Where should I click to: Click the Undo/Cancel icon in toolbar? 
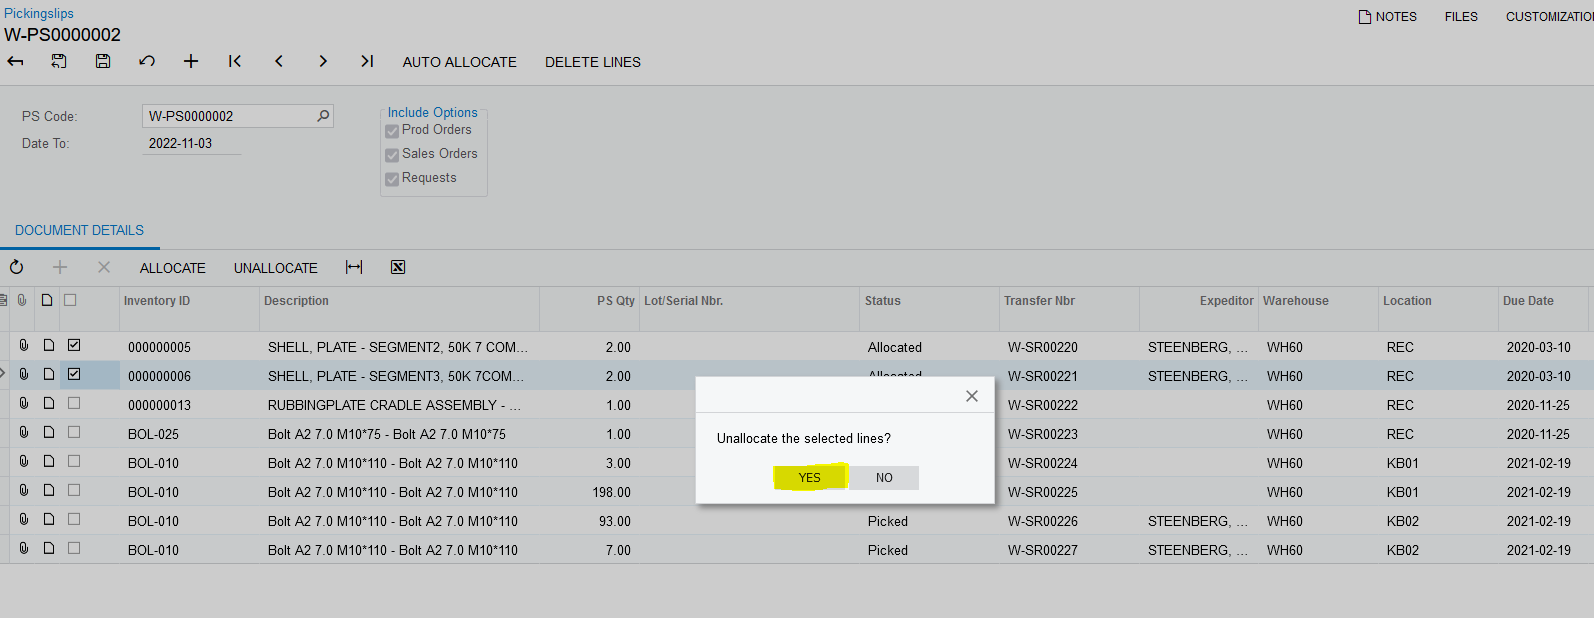coord(147,62)
